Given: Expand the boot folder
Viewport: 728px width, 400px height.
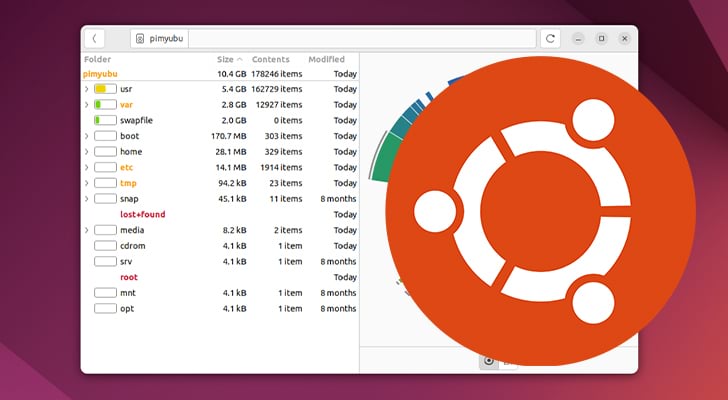Looking at the screenshot, I should click(87, 136).
